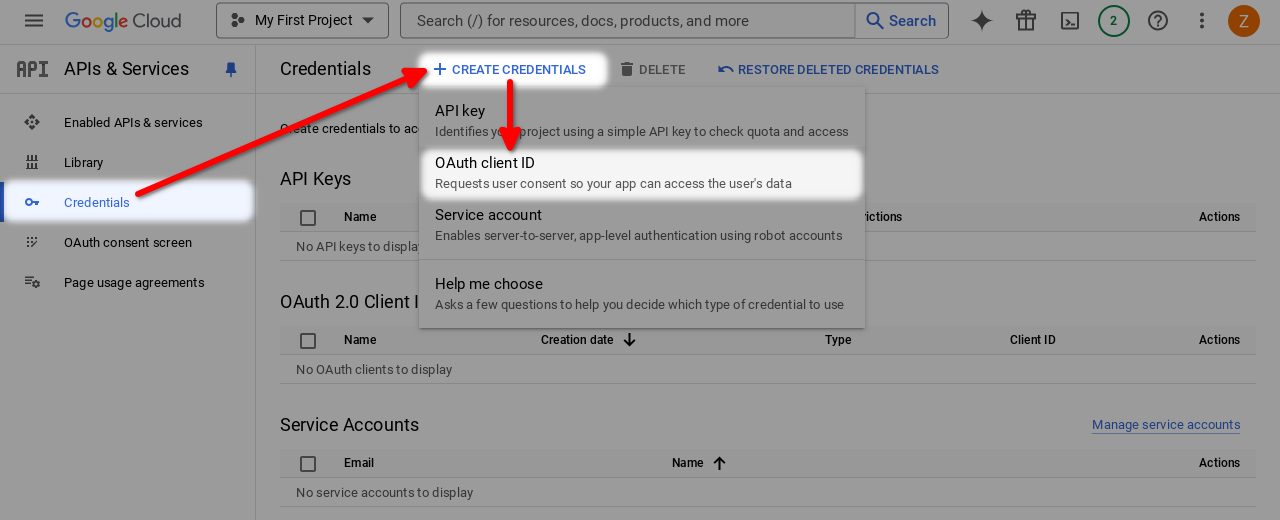Click 'No service accounts to display' text
Screen dimensions: 1280x520
(385, 493)
